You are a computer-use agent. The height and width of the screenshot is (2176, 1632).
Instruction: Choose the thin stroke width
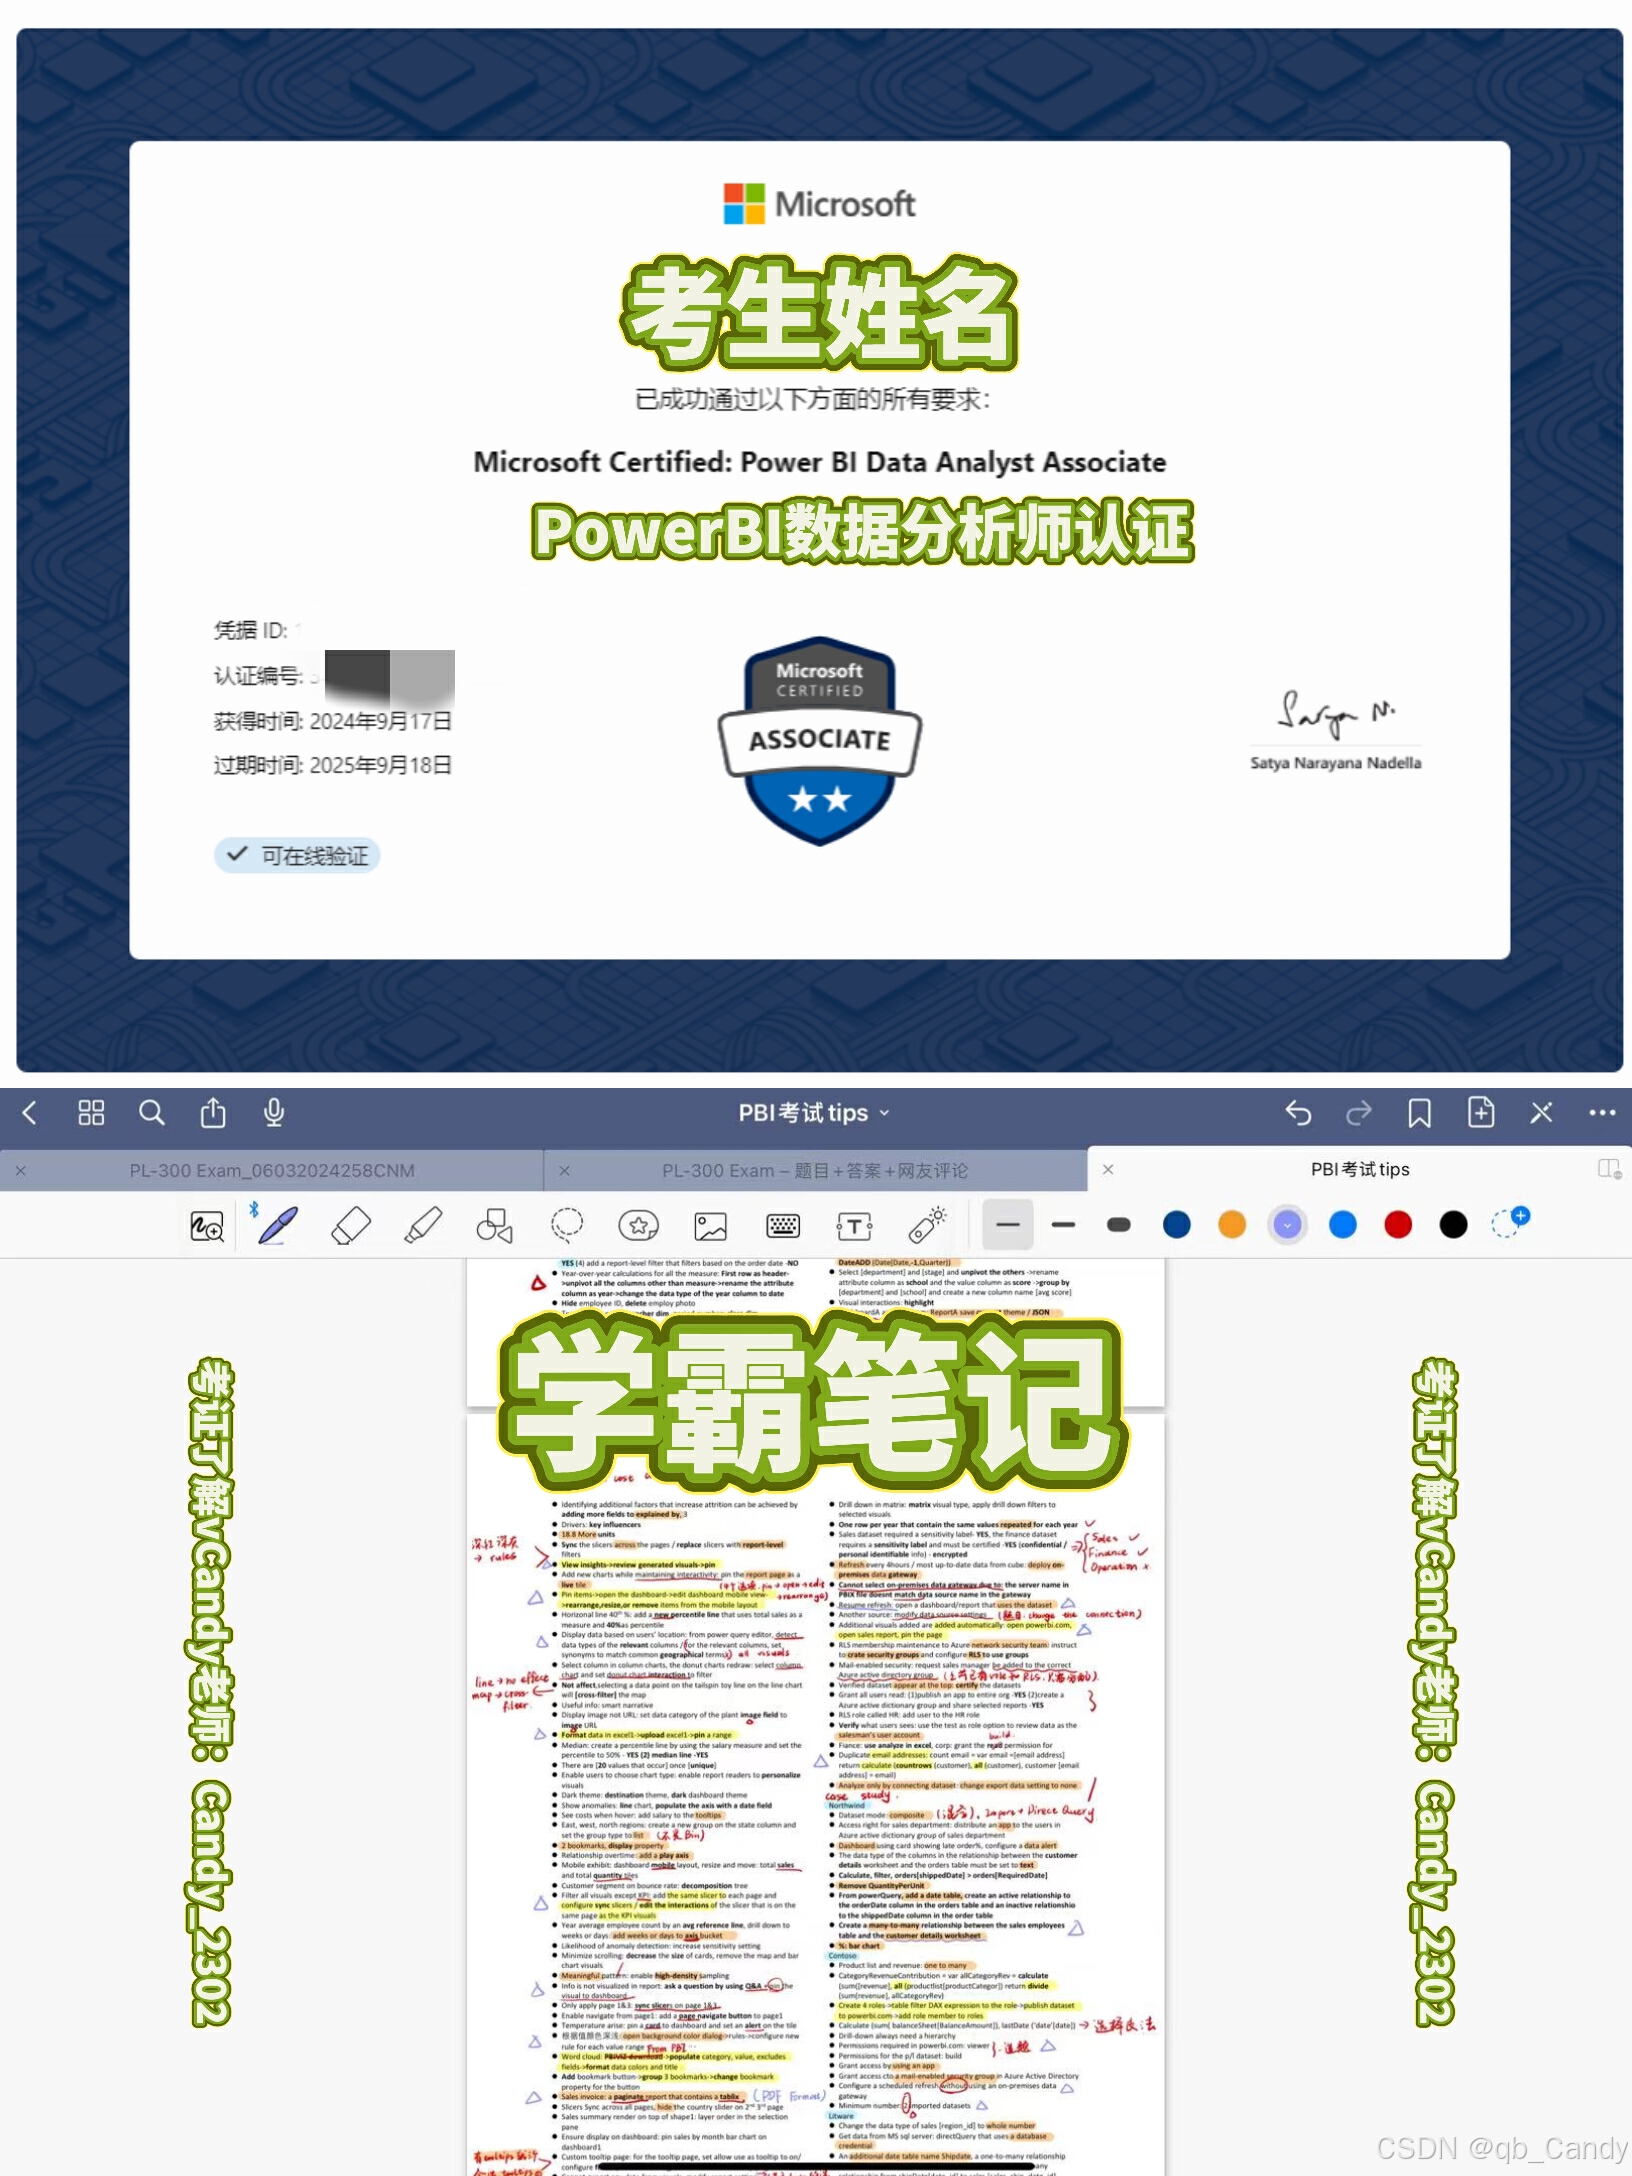(1008, 1225)
